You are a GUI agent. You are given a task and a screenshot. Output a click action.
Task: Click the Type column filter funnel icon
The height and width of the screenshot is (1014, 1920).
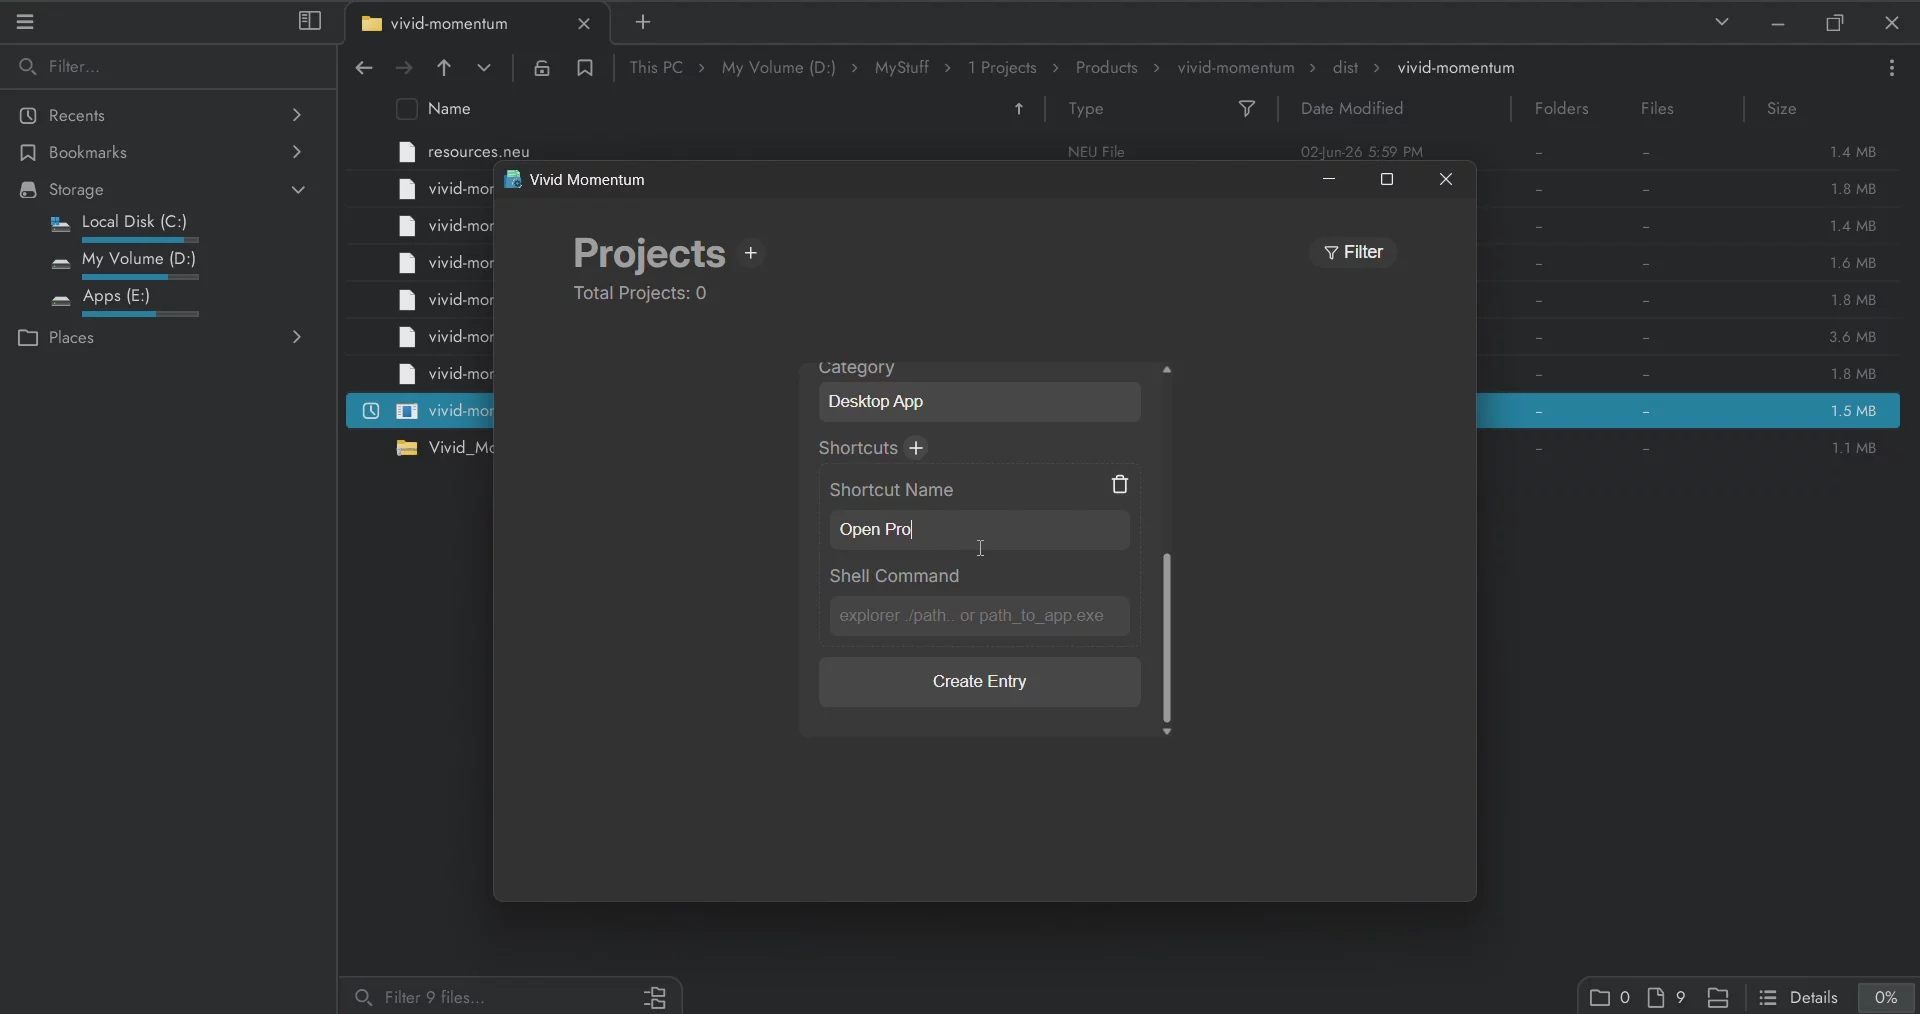tap(1248, 109)
